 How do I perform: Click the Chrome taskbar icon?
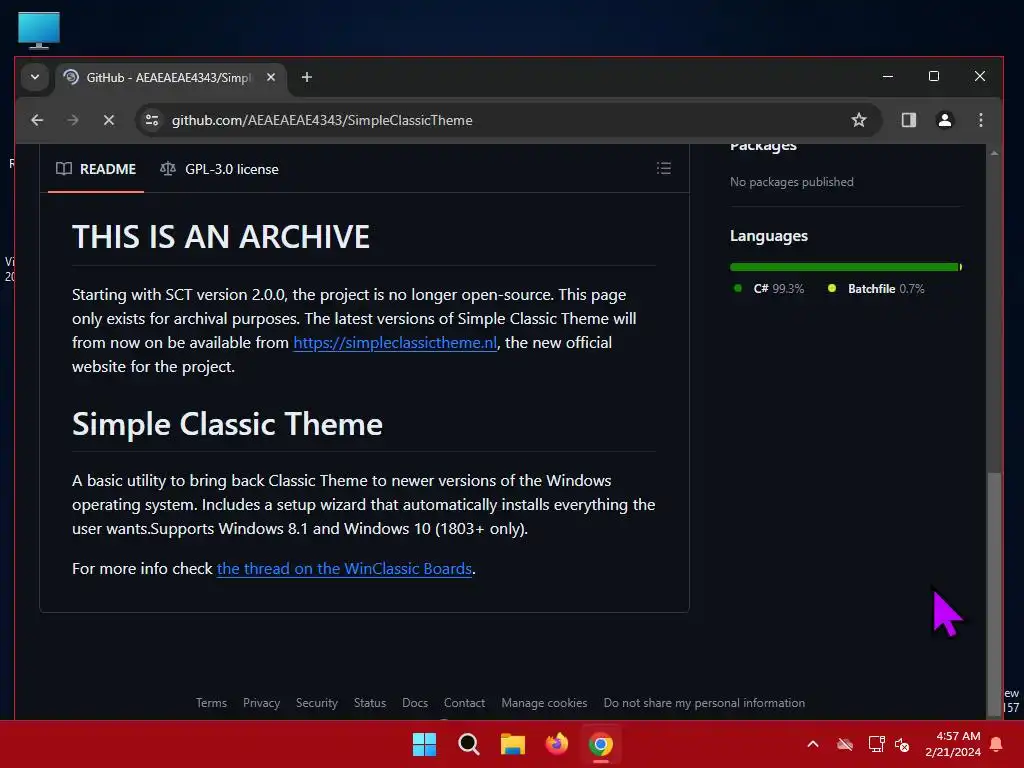[601, 744]
